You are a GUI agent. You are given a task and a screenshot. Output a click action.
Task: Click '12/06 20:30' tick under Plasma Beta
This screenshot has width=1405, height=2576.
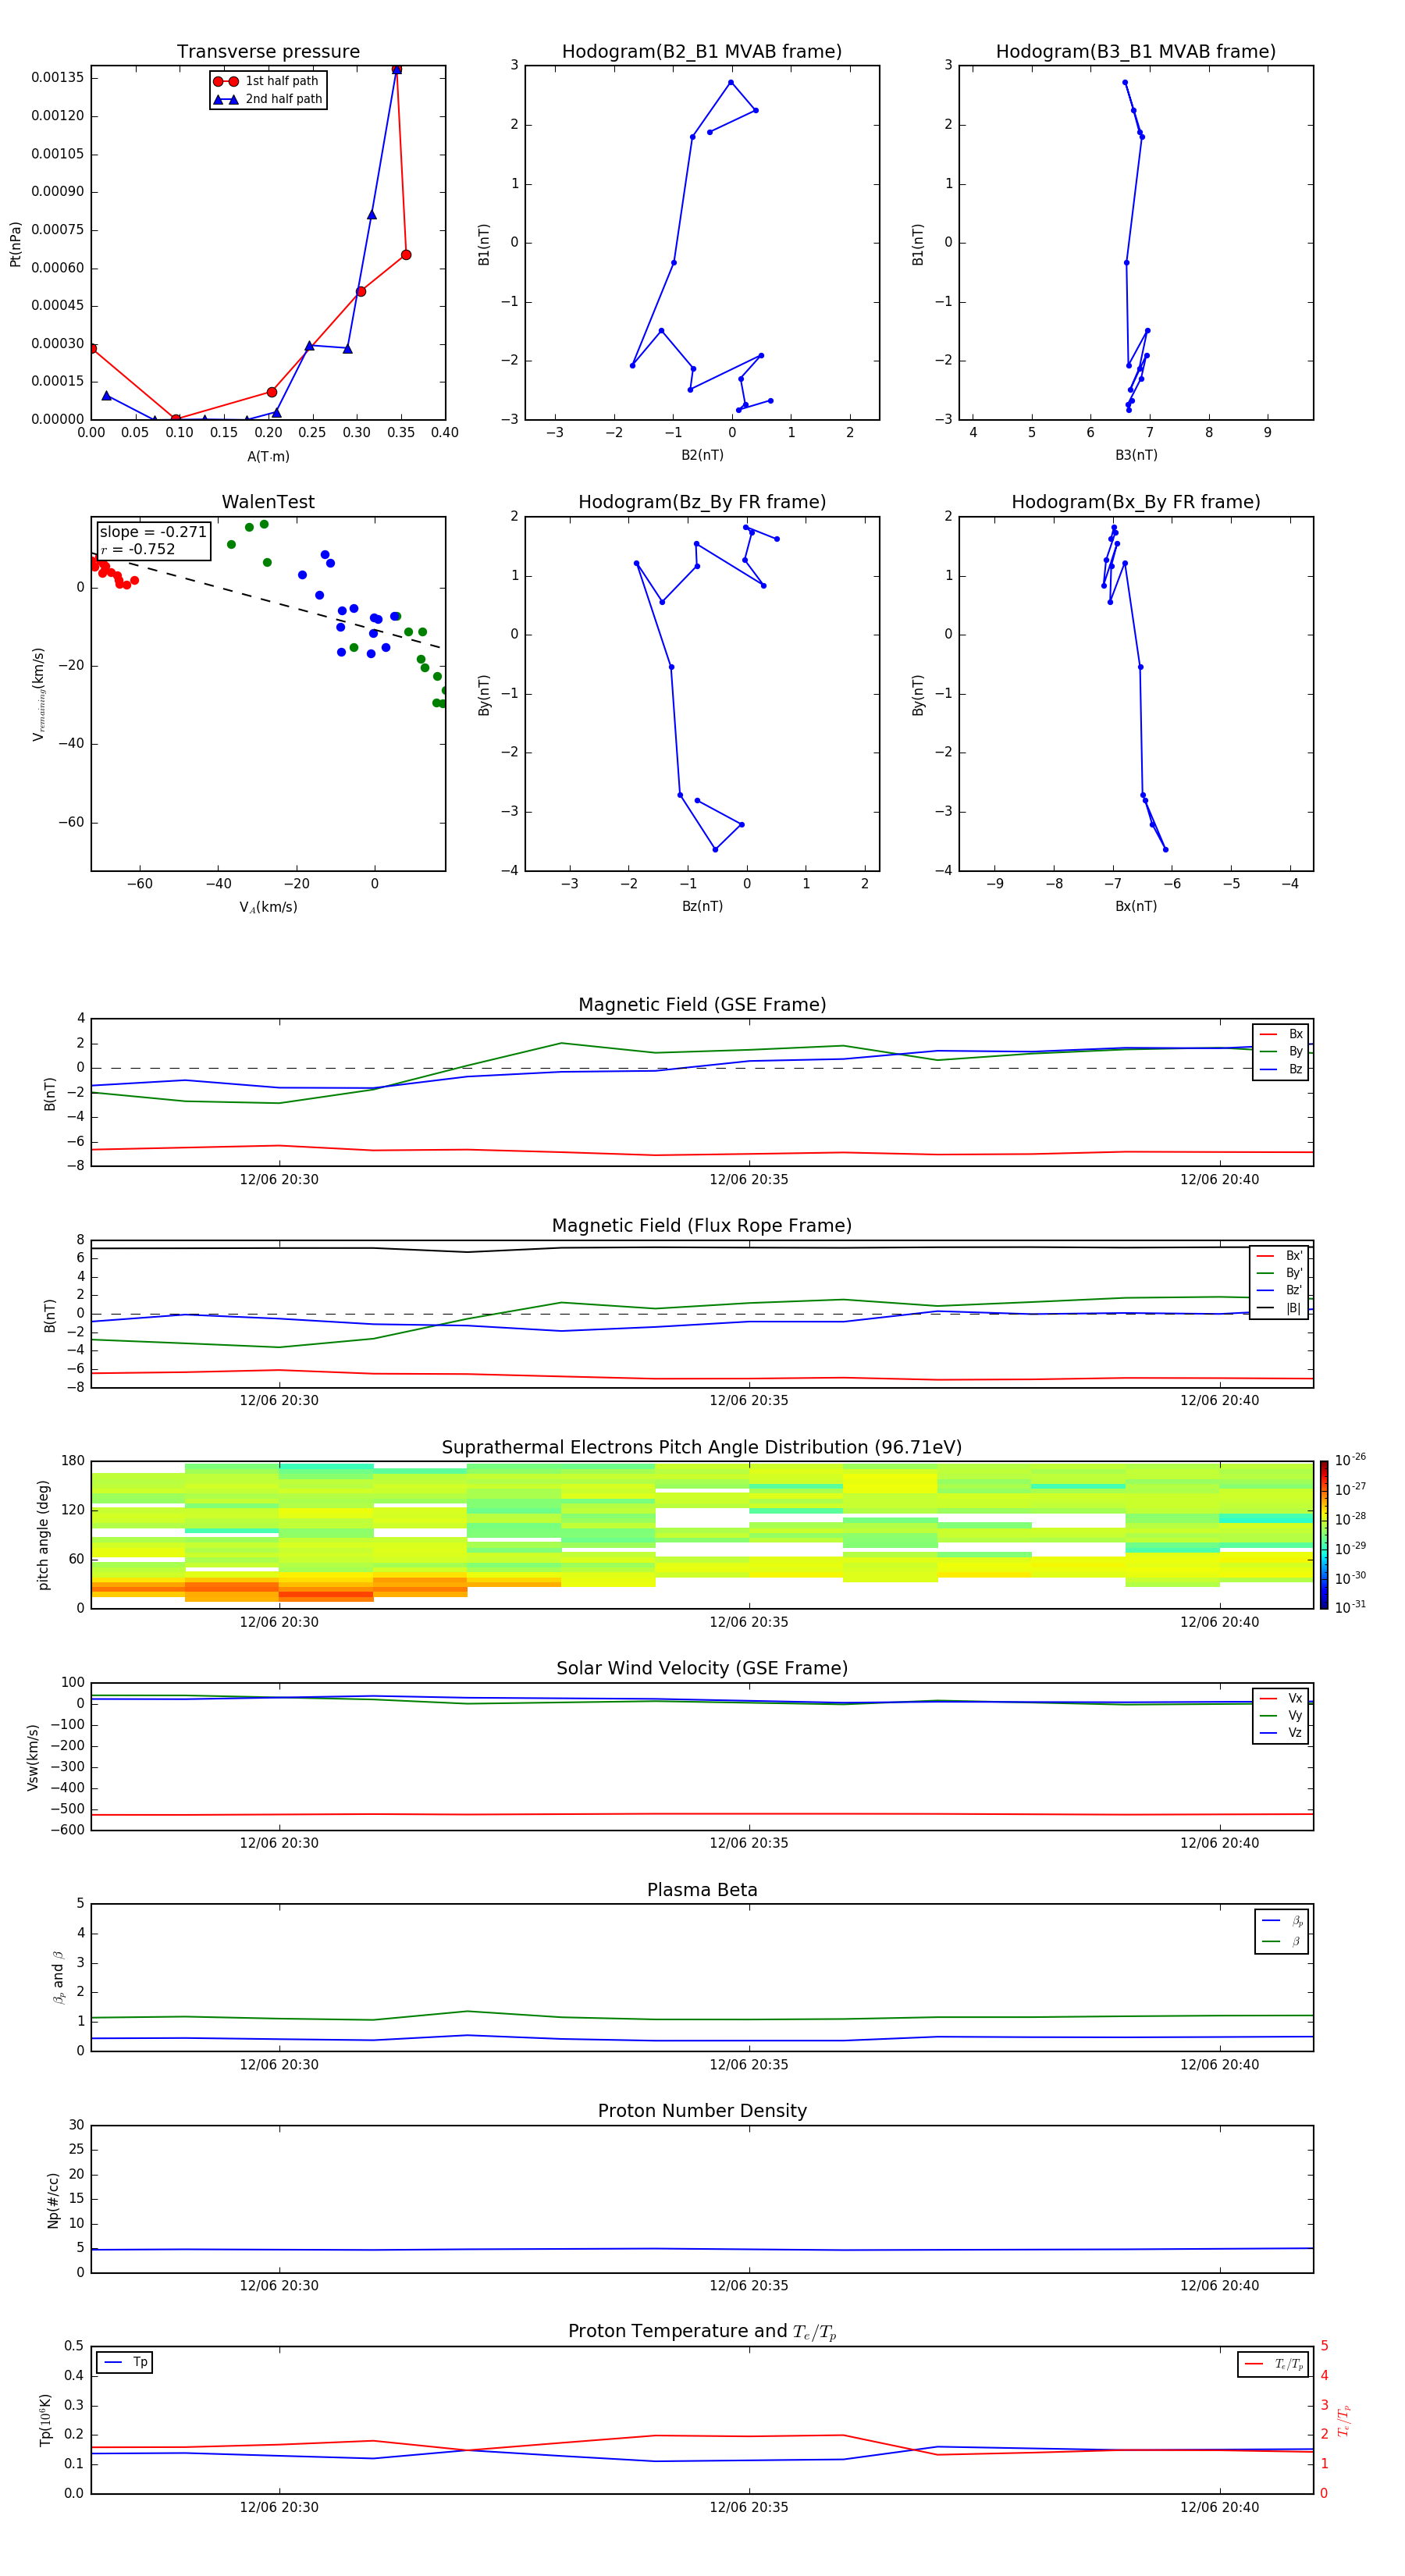[x=279, y=2065]
